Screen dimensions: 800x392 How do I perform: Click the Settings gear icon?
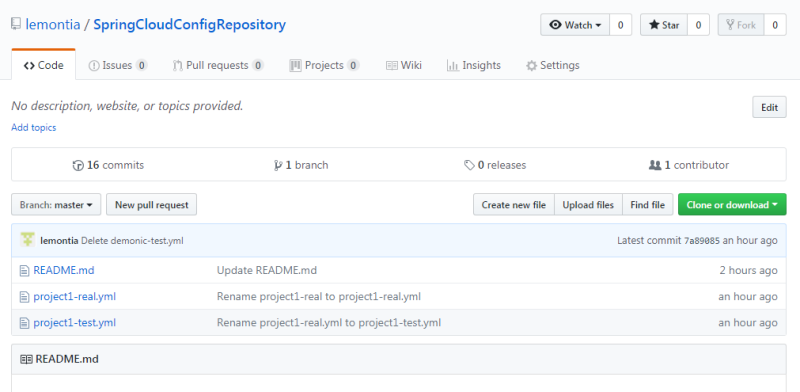click(532, 65)
